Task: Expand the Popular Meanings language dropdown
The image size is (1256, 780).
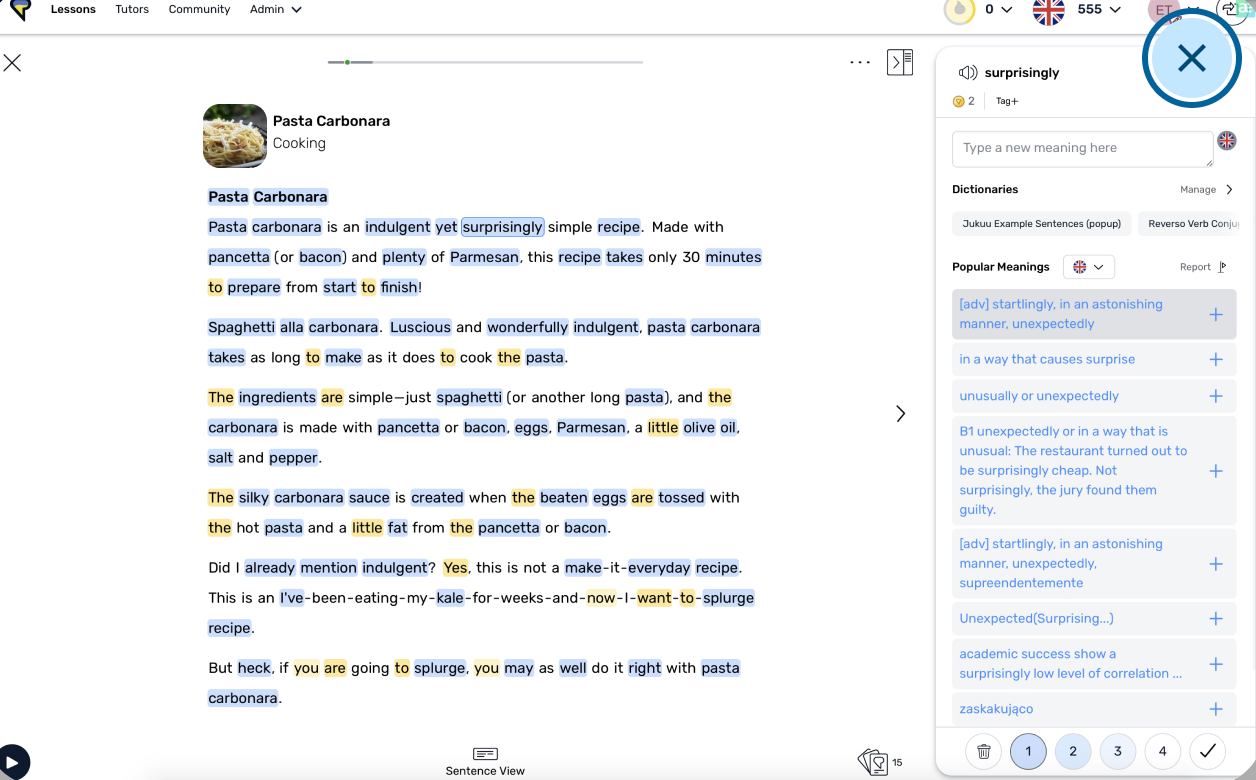Action: tap(1088, 267)
